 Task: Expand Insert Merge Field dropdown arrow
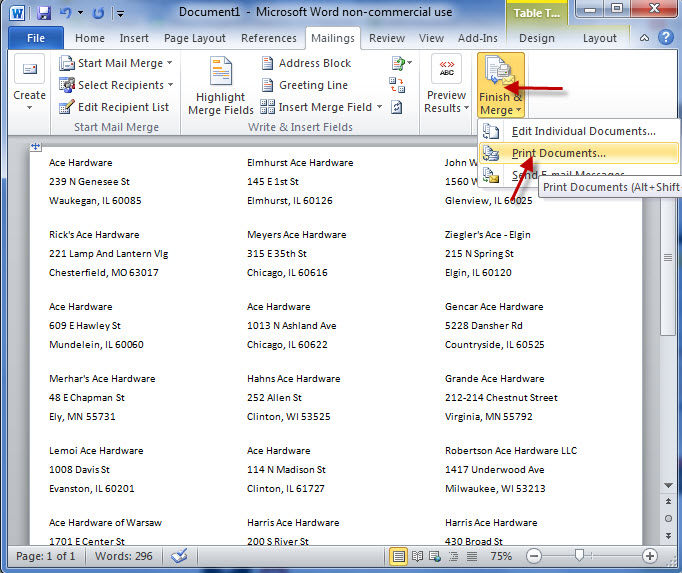(379, 107)
